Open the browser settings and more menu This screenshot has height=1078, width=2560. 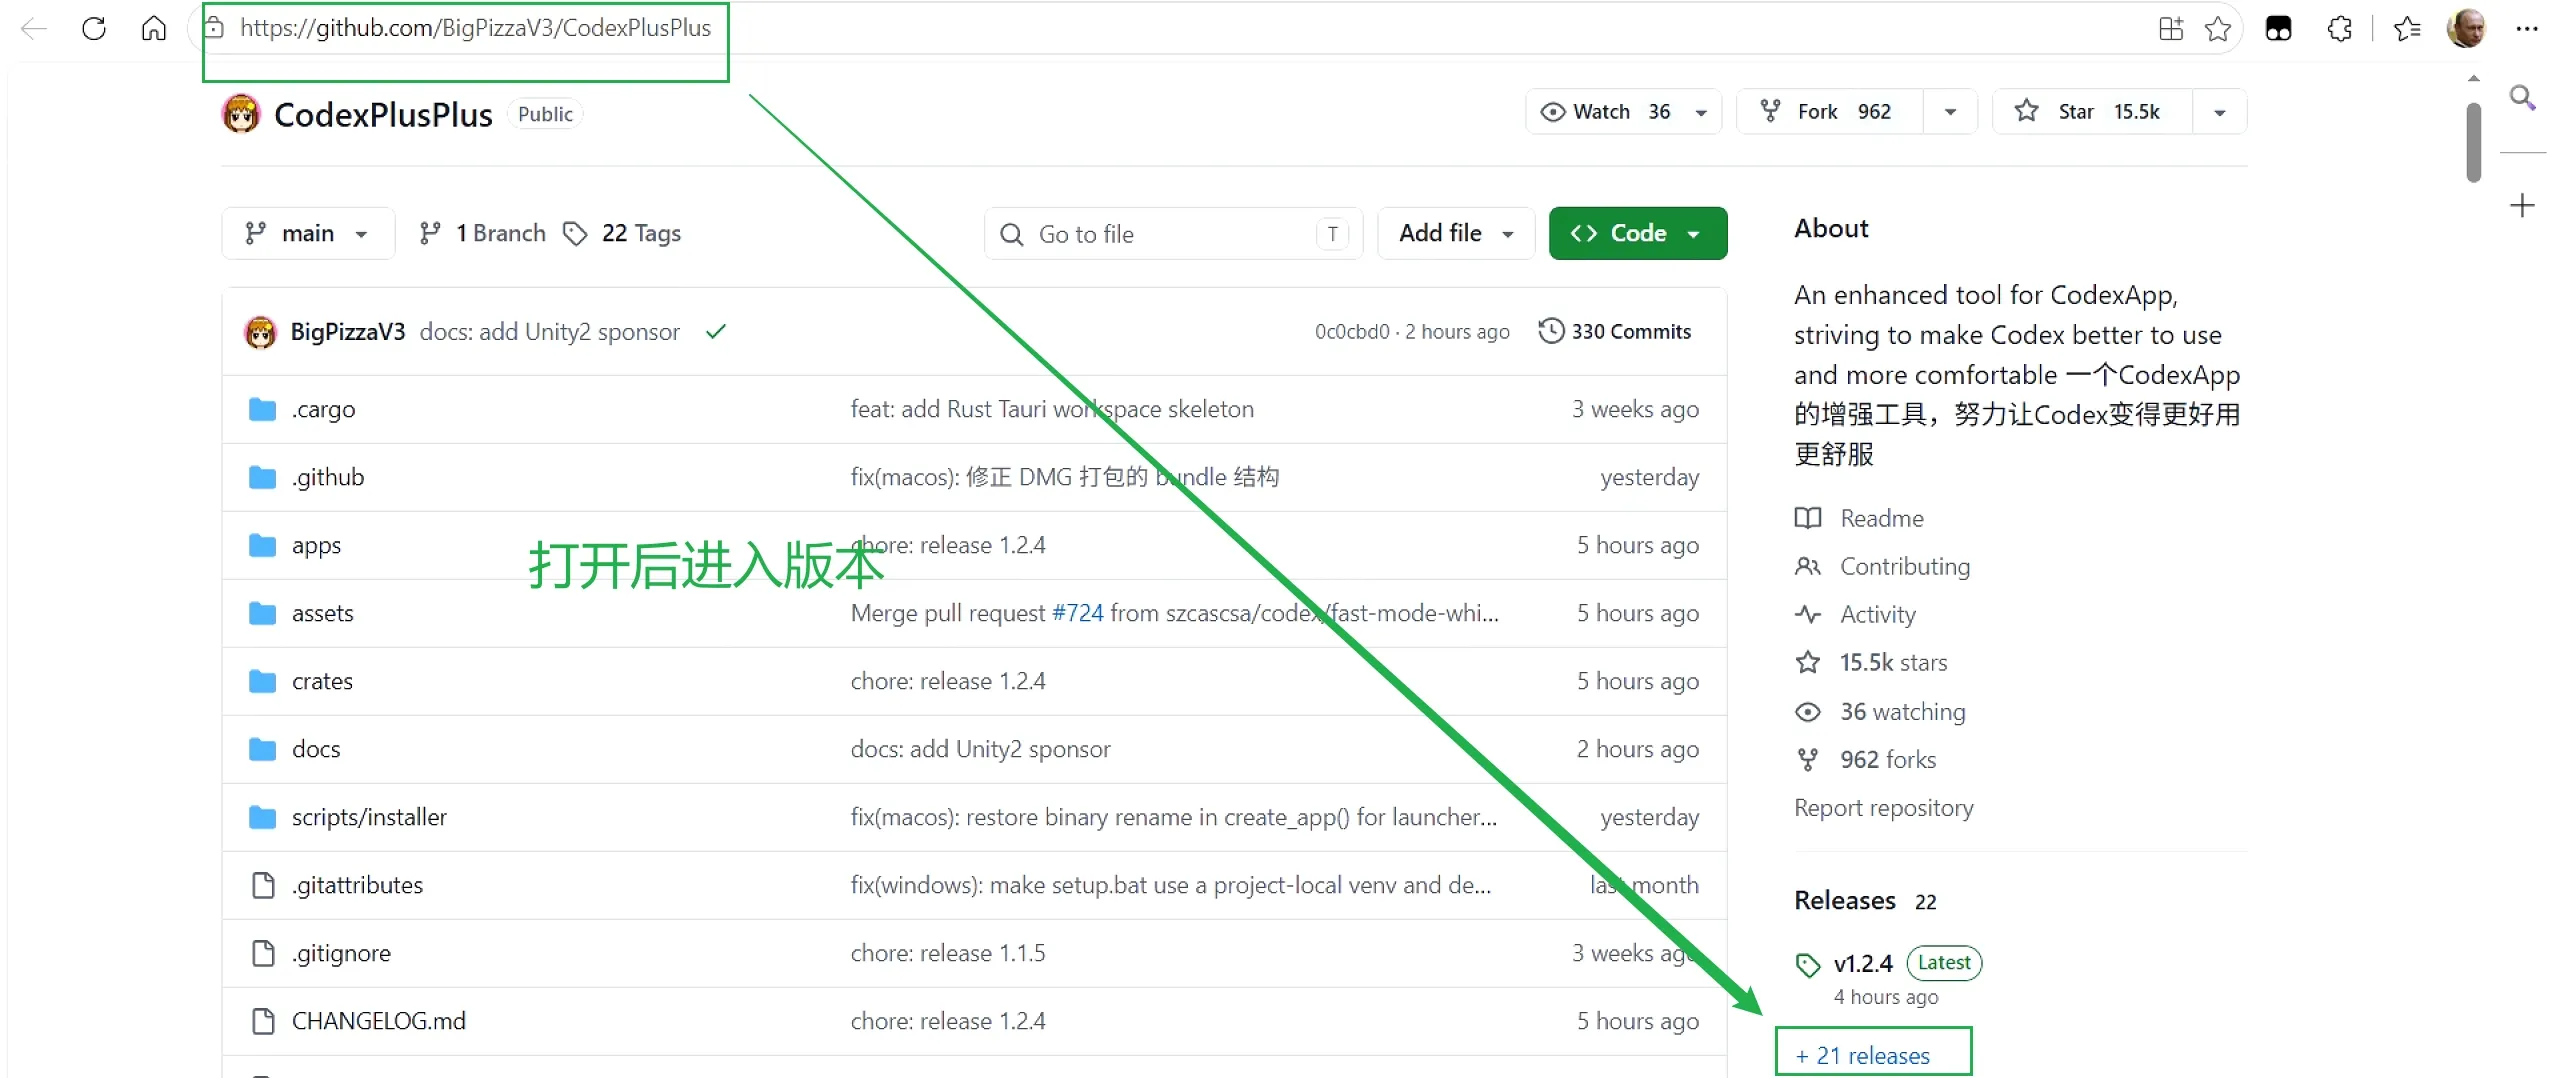tap(2527, 28)
